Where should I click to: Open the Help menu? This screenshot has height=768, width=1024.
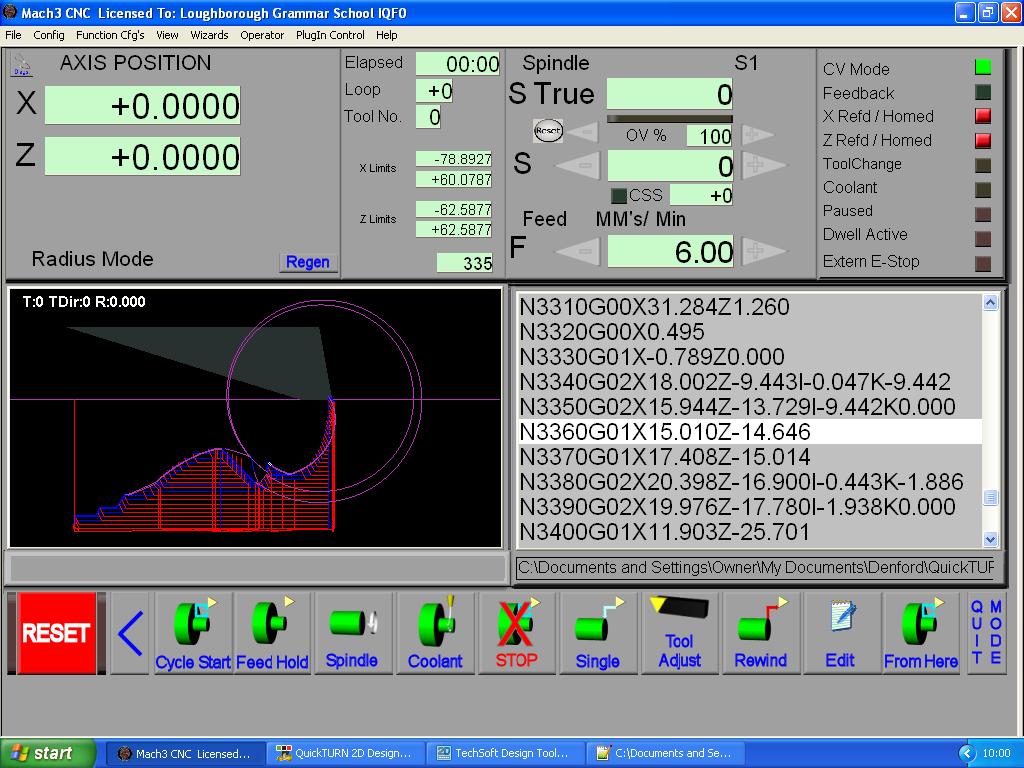387,35
